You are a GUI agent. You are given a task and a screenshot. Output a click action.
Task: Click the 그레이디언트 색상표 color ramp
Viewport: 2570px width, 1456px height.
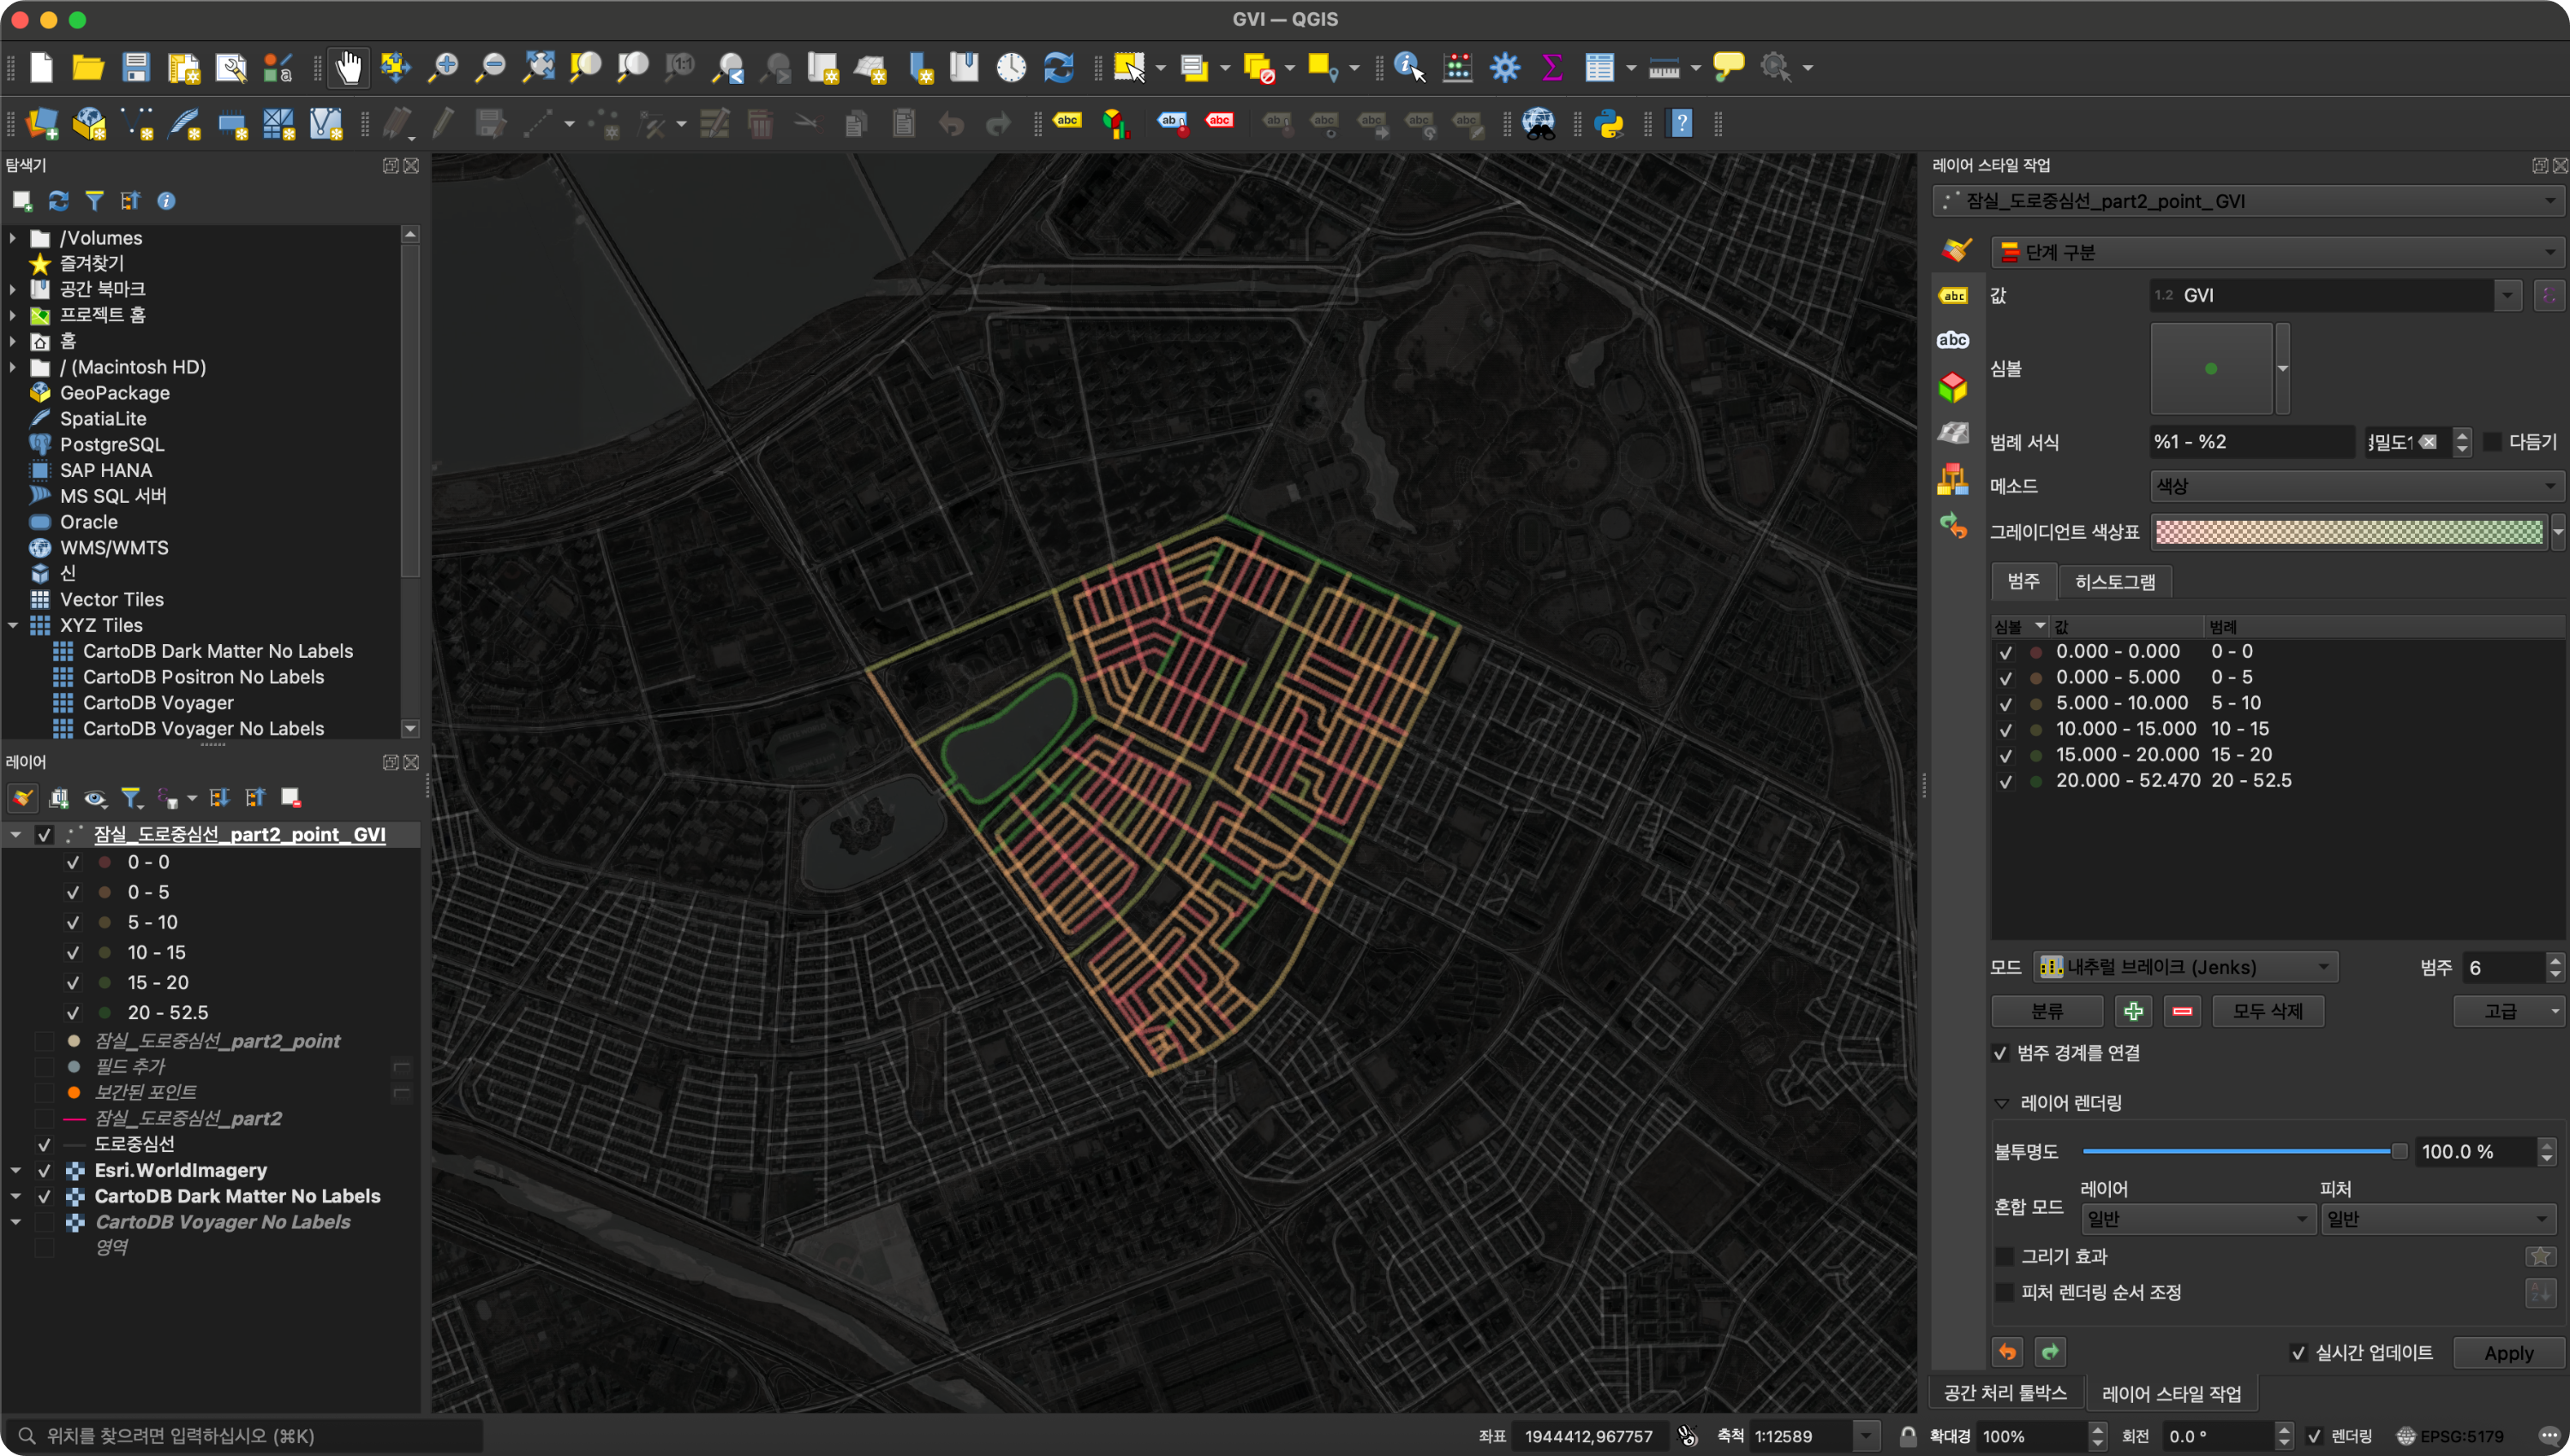coord(2347,532)
